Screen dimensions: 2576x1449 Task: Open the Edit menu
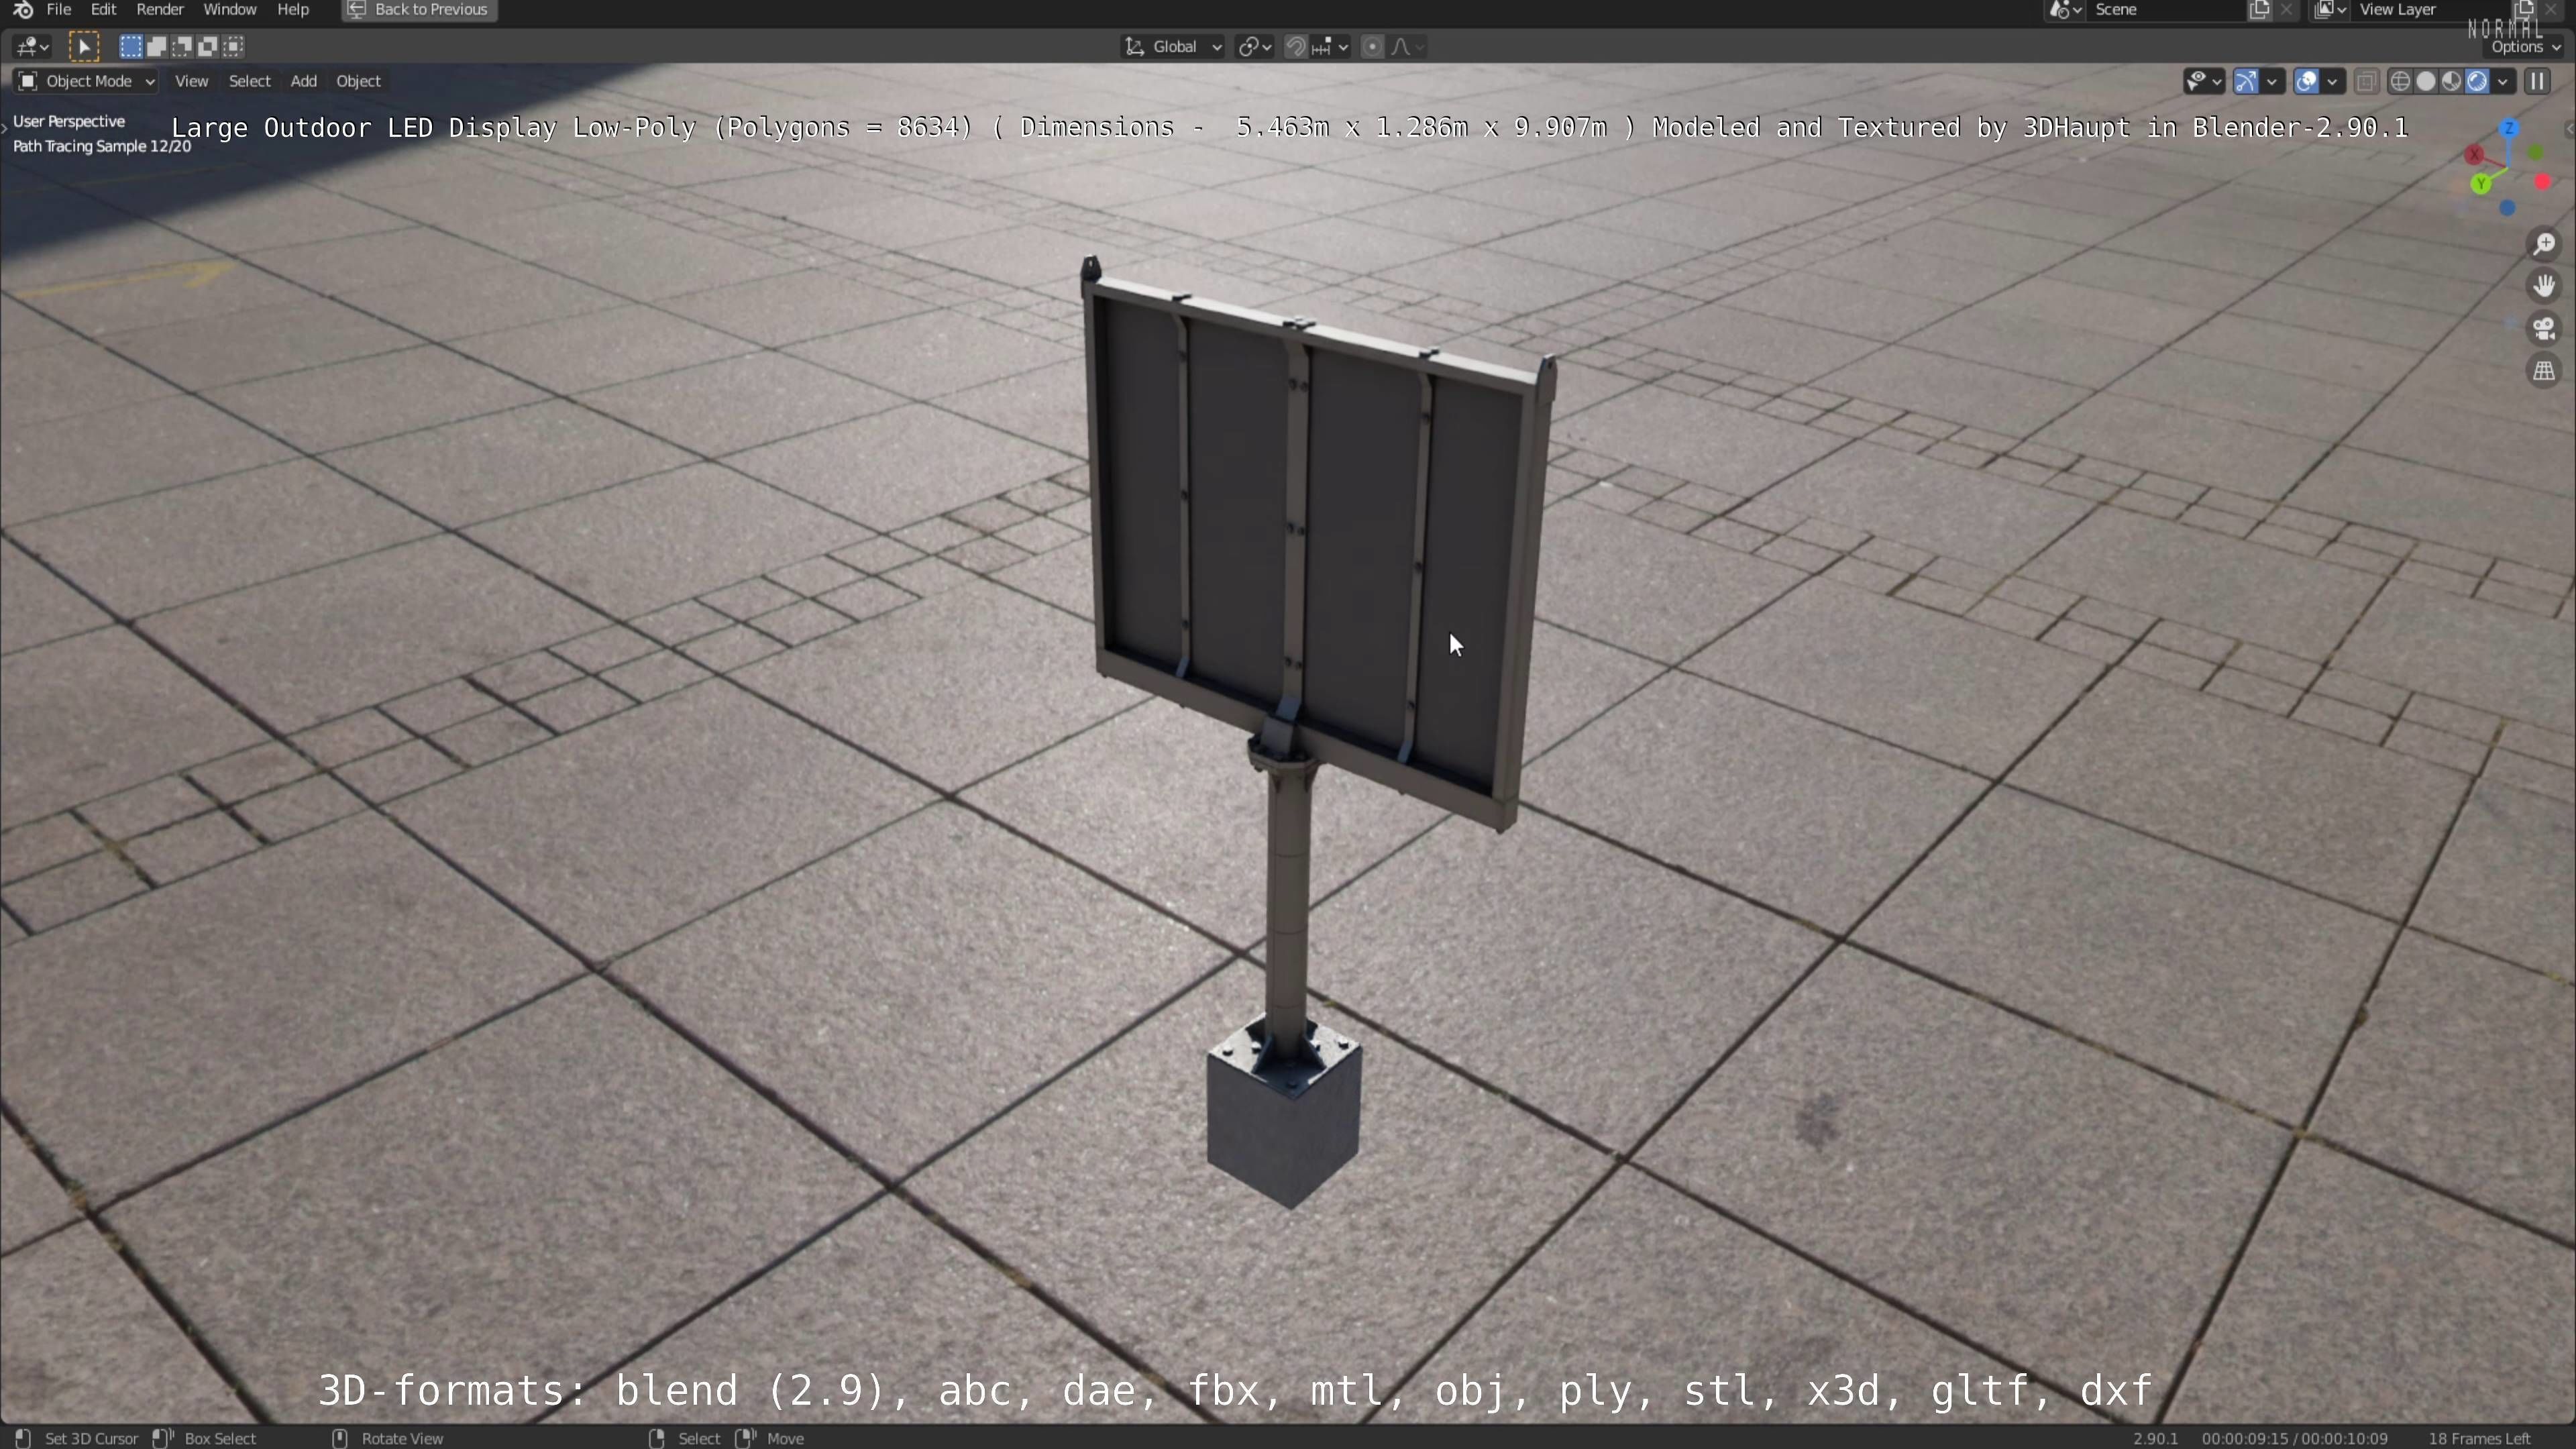click(x=103, y=10)
